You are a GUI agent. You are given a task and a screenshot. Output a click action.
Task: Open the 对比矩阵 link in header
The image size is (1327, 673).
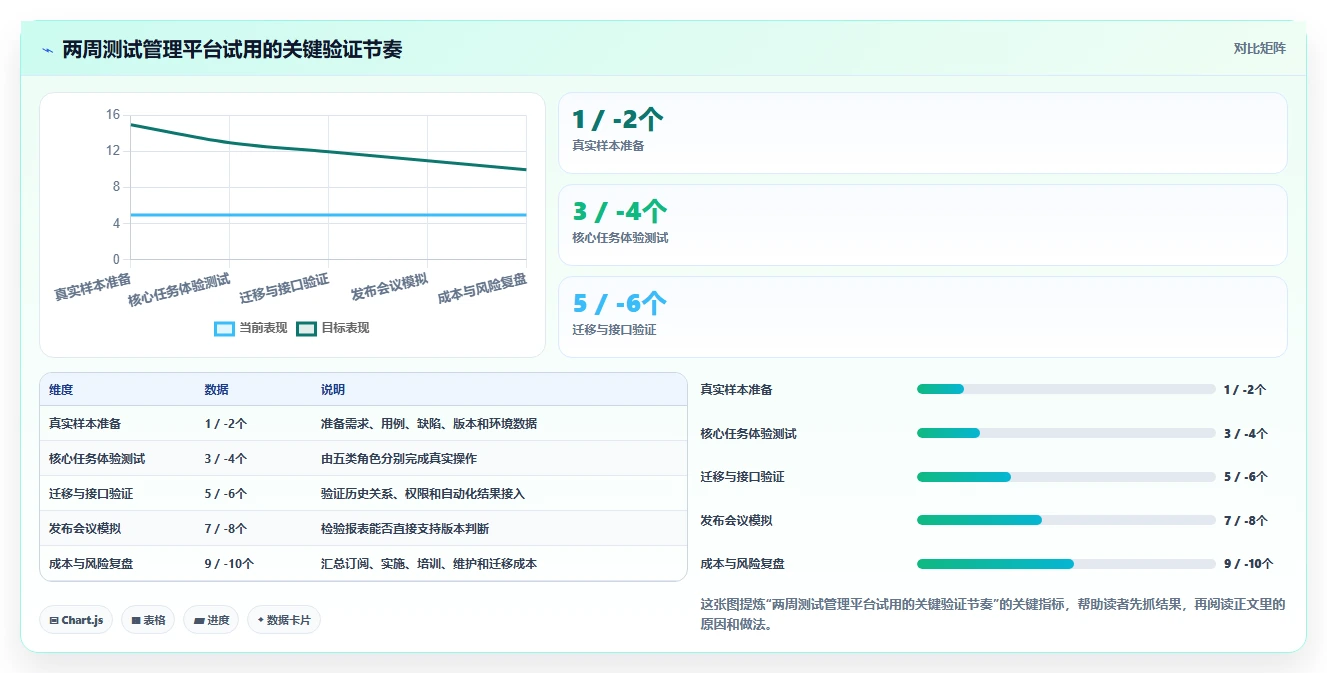pos(1259,48)
